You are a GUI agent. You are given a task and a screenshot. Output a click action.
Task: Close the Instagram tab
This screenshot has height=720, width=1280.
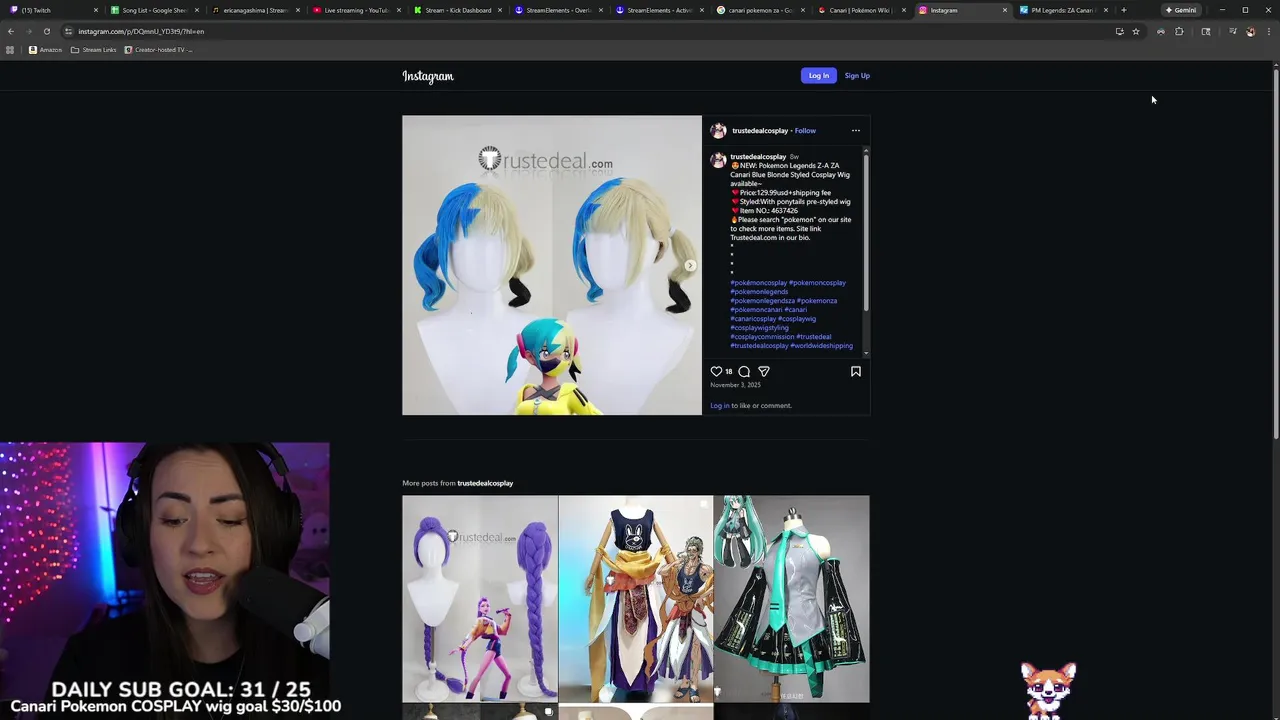coord(1005,10)
